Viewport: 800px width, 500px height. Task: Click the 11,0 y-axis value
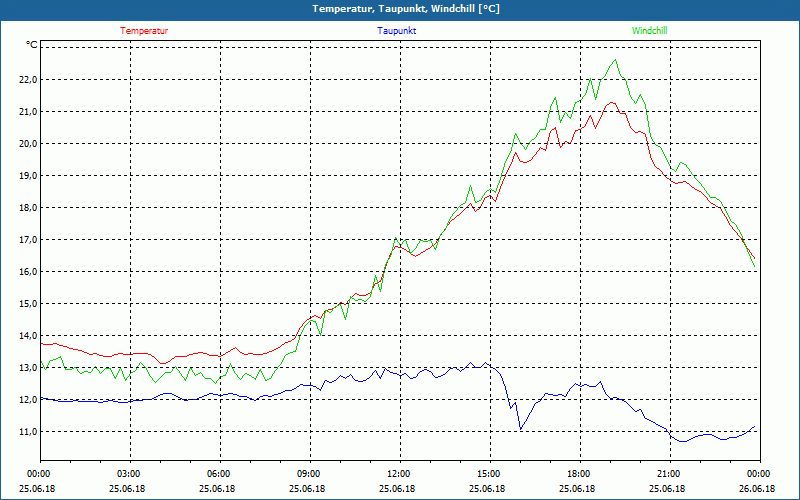(x=29, y=432)
